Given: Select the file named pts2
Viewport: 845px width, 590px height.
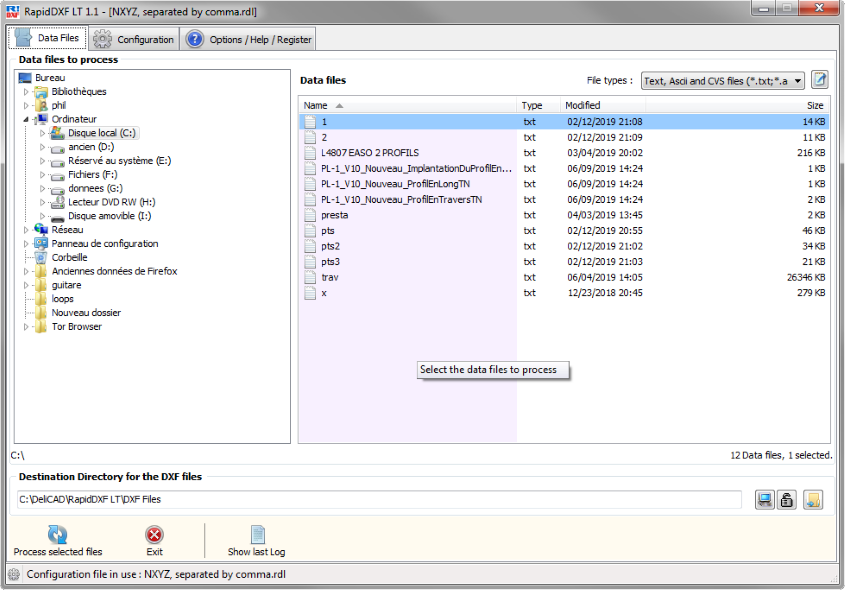Looking at the screenshot, I should click(x=564, y=246).
